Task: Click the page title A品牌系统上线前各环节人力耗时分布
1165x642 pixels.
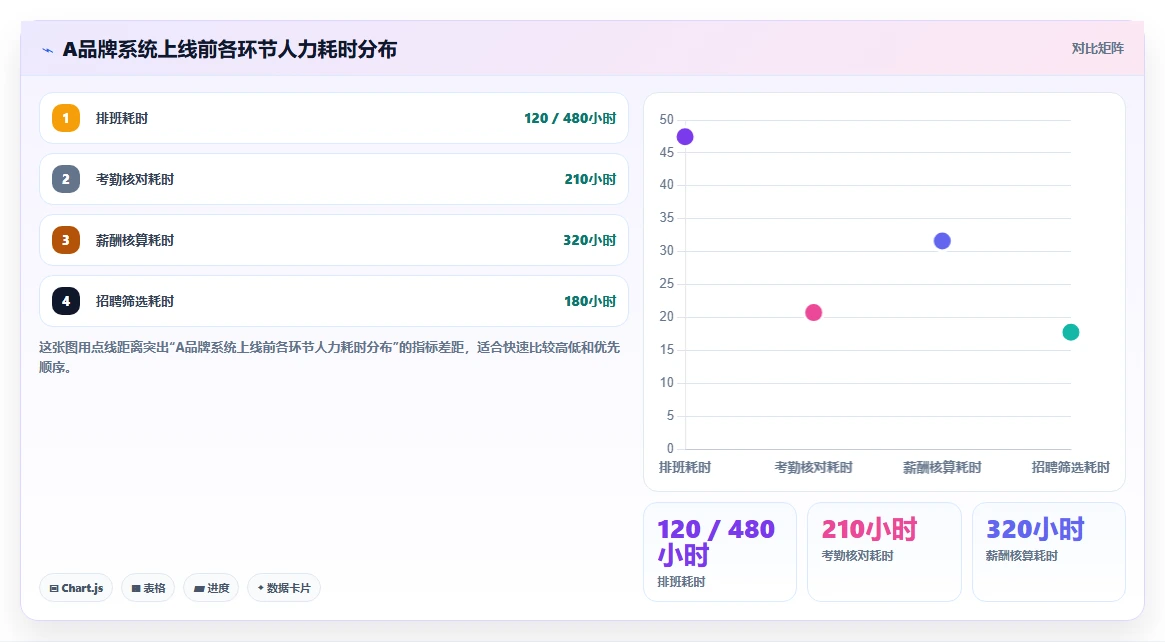Action: pyautogui.click(x=230, y=50)
